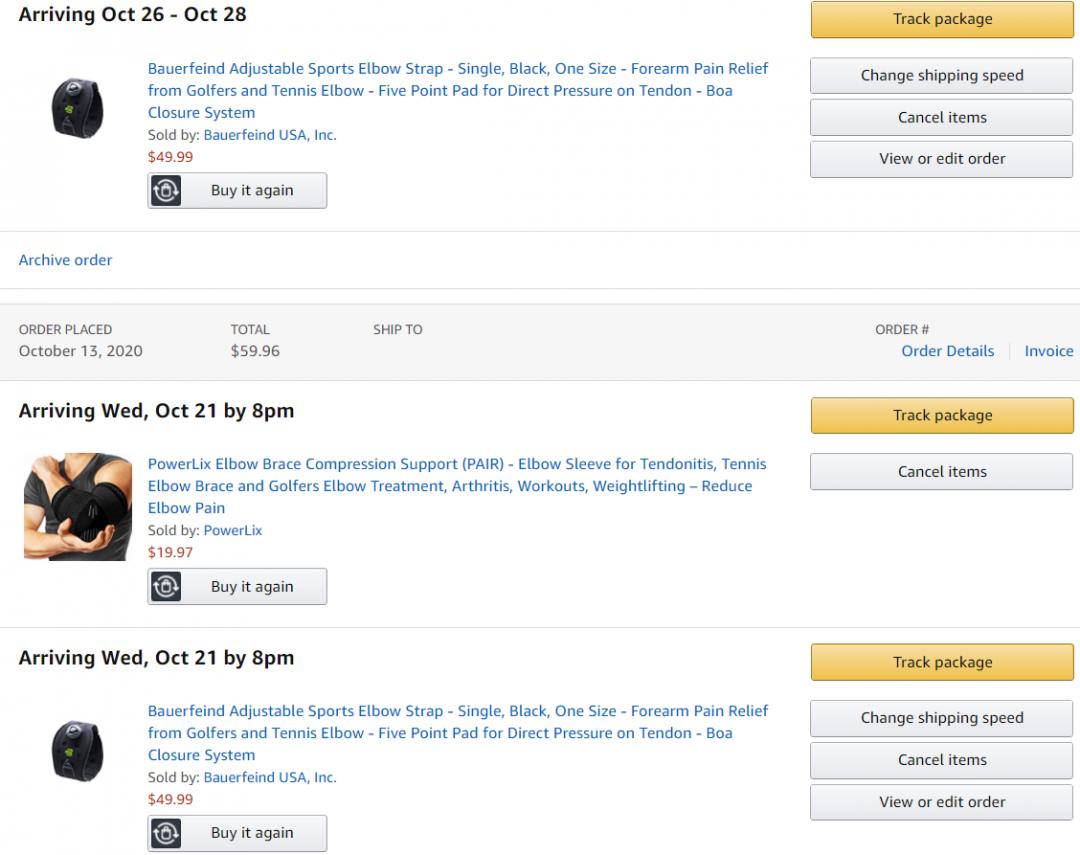Image resolution: width=1080 pixels, height=855 pixels.
Task: View or edit the top order
Action: point(941,159)
